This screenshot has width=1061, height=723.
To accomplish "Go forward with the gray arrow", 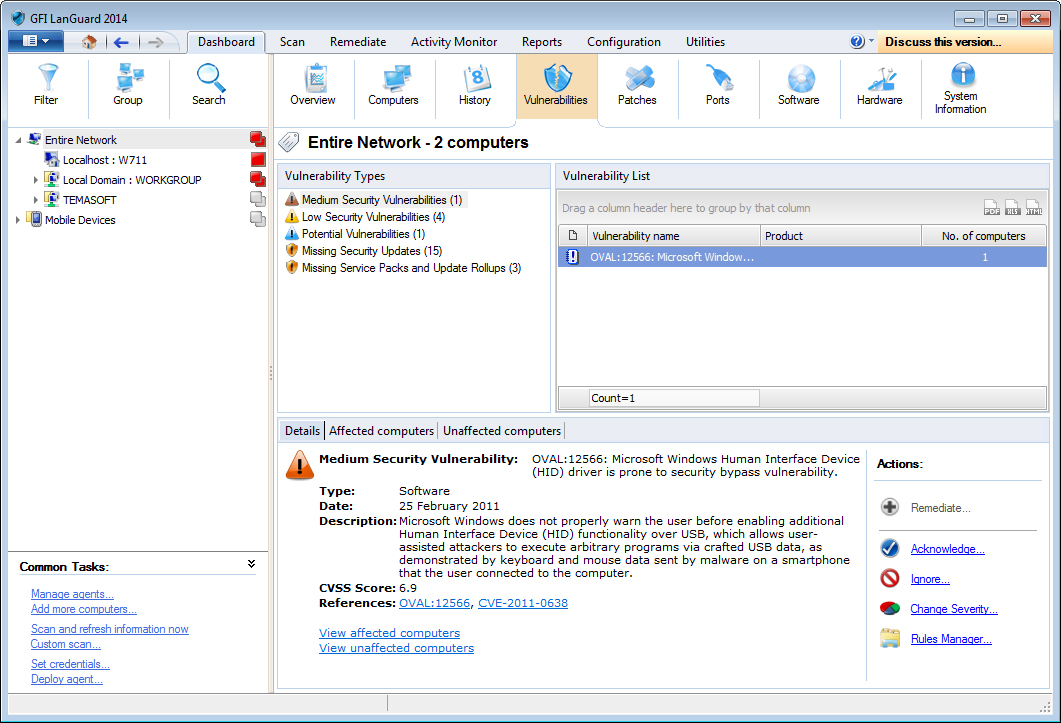I will (156, 43).
